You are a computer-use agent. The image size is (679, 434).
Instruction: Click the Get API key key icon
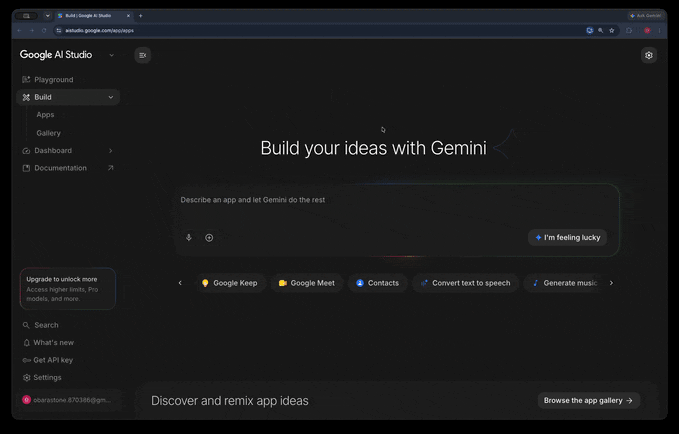point(26,360)
